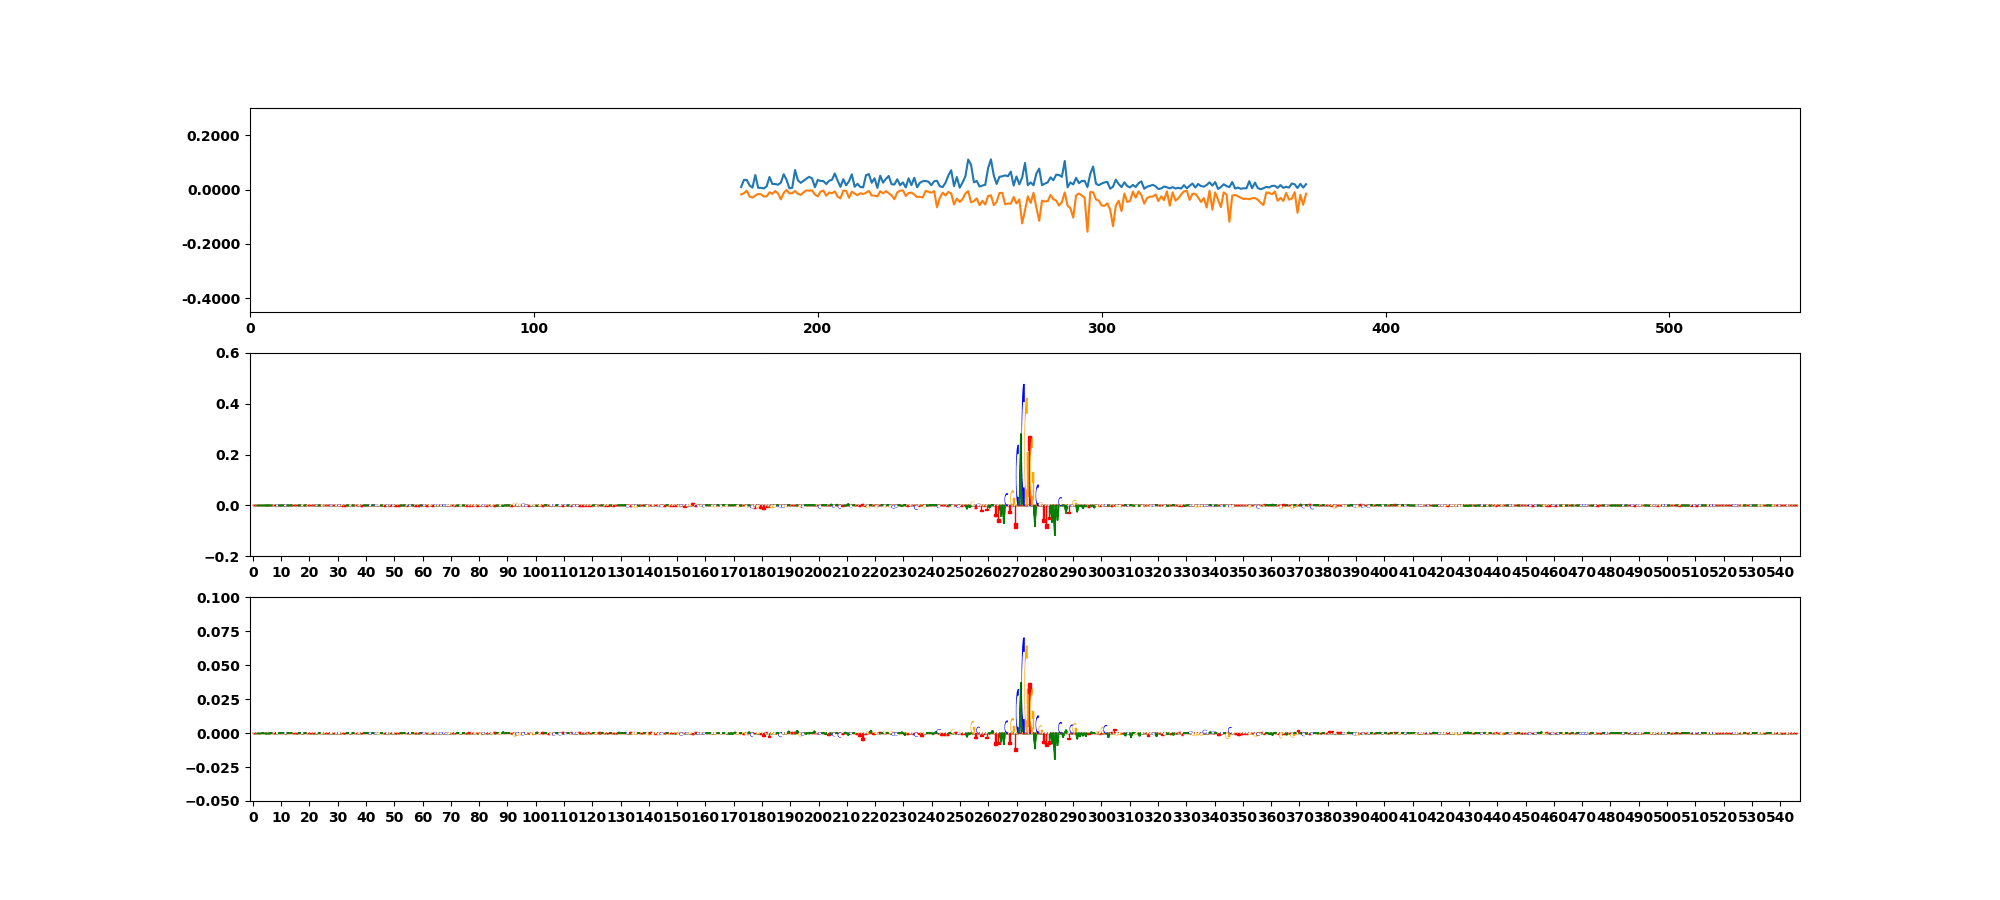2000x900 pixels.
Task: Click the 0.075 y-axis label in bottom plot
Action: (x=219, y=632)
